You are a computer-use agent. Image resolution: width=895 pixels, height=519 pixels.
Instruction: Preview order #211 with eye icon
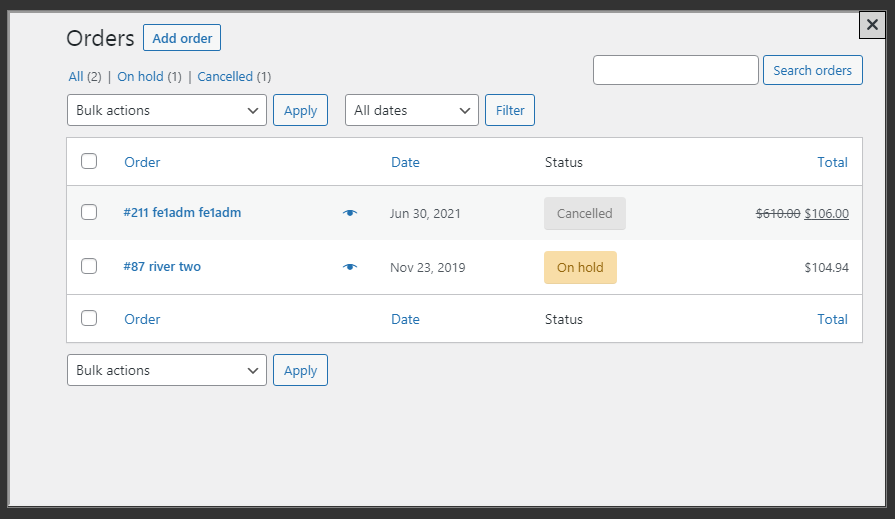pos(349,213)
